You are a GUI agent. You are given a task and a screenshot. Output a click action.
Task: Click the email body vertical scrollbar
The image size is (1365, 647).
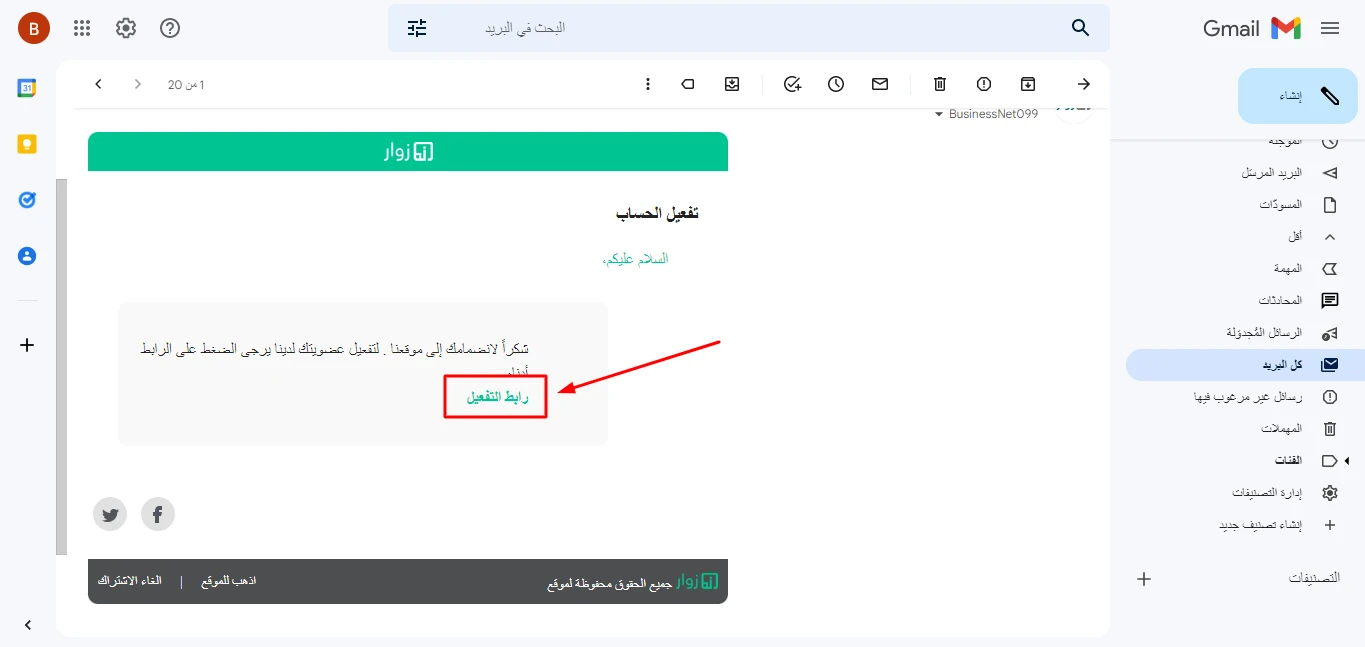[x=62, y=367]
